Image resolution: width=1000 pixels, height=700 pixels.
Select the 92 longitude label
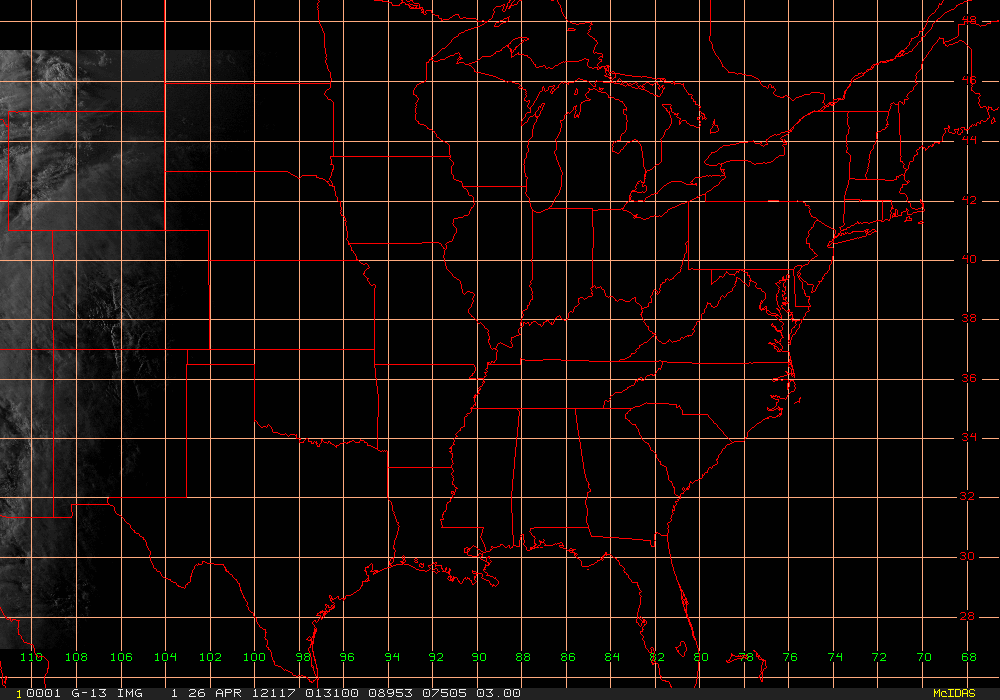436,657
